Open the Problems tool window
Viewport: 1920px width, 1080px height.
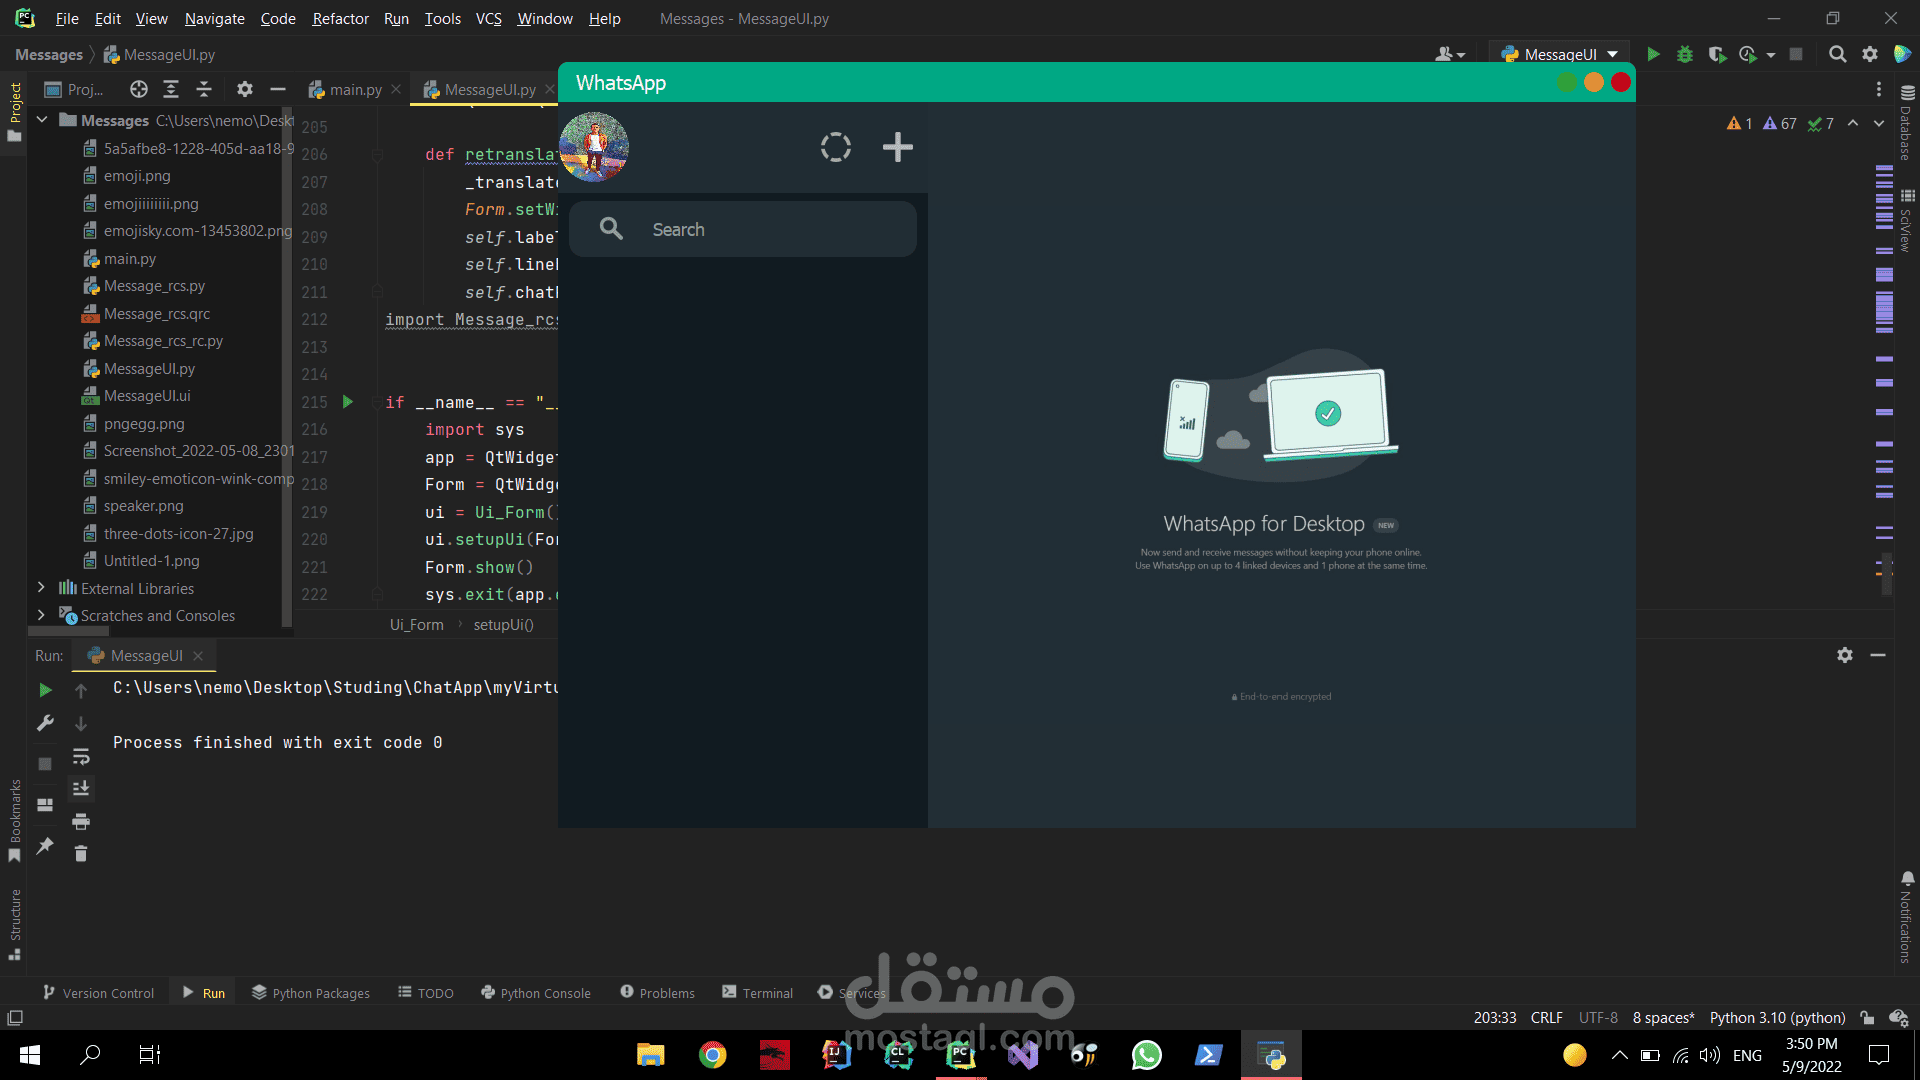[657, 992]
